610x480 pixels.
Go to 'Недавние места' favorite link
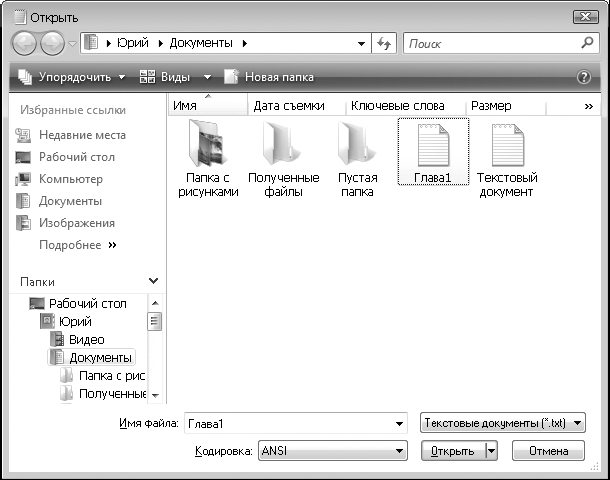pyautogui.click(x=82, y=135)
